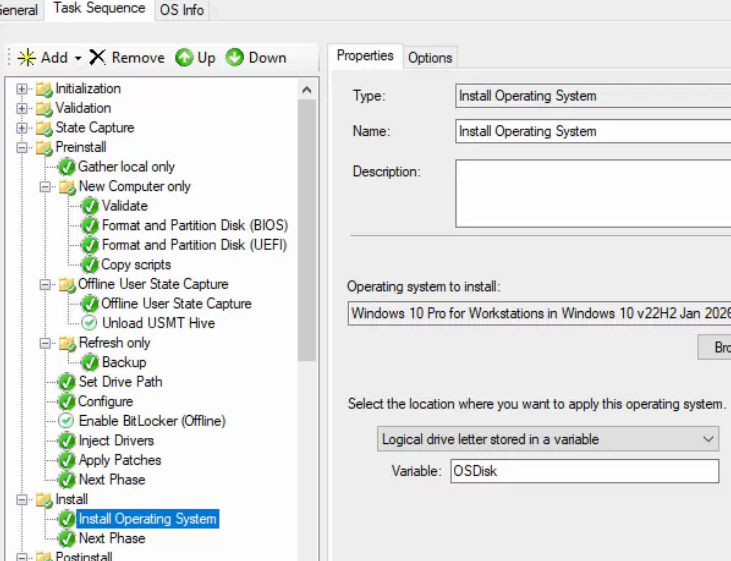The width and height of the screenshot is (731, 561).
Task: Select the Gather local only step
Action: pos(126,167)
